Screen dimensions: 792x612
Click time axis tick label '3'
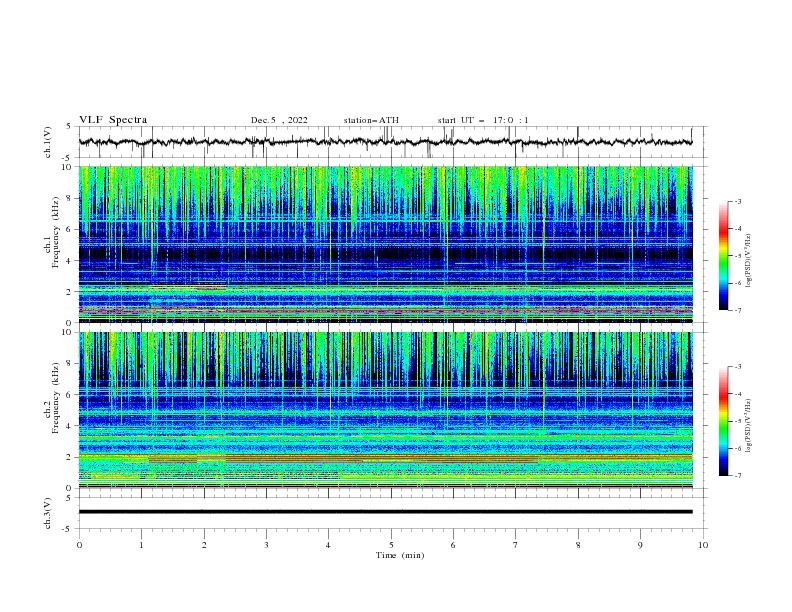266,545
